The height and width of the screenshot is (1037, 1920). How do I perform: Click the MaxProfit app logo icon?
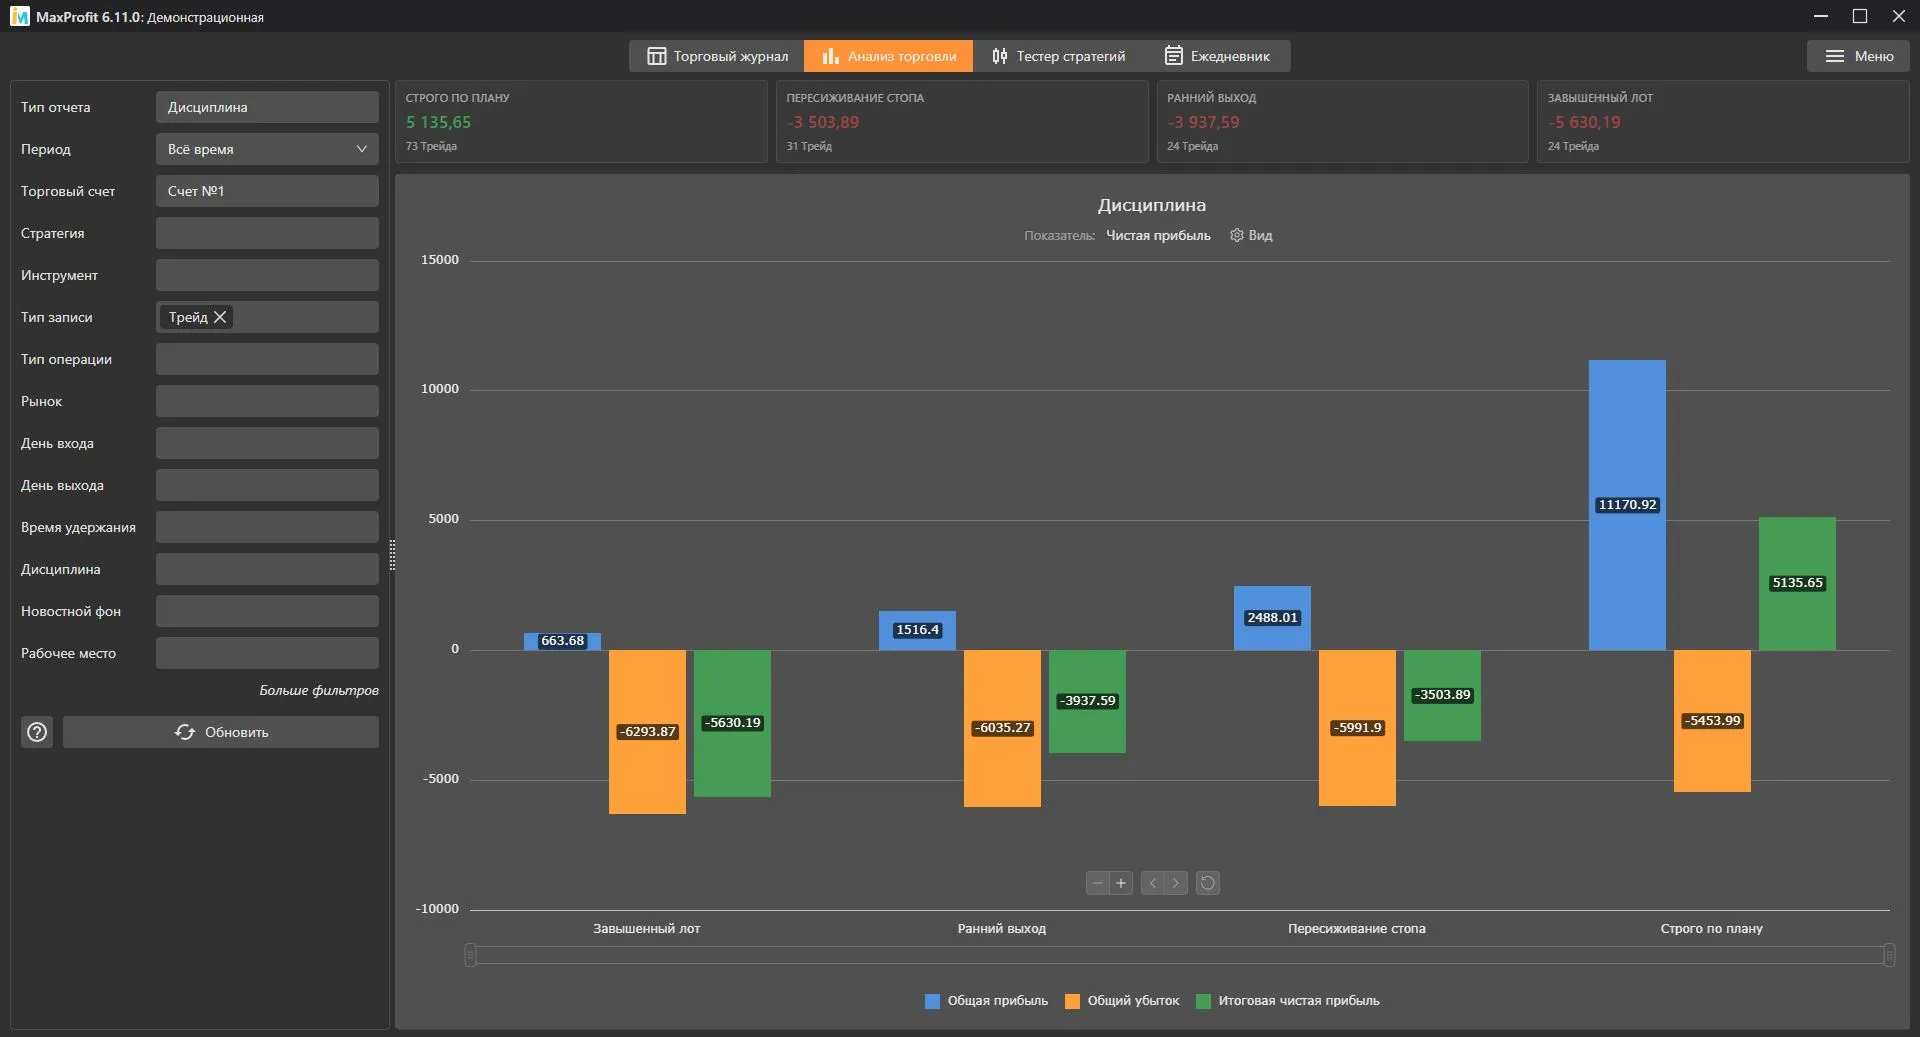(20, 16)
